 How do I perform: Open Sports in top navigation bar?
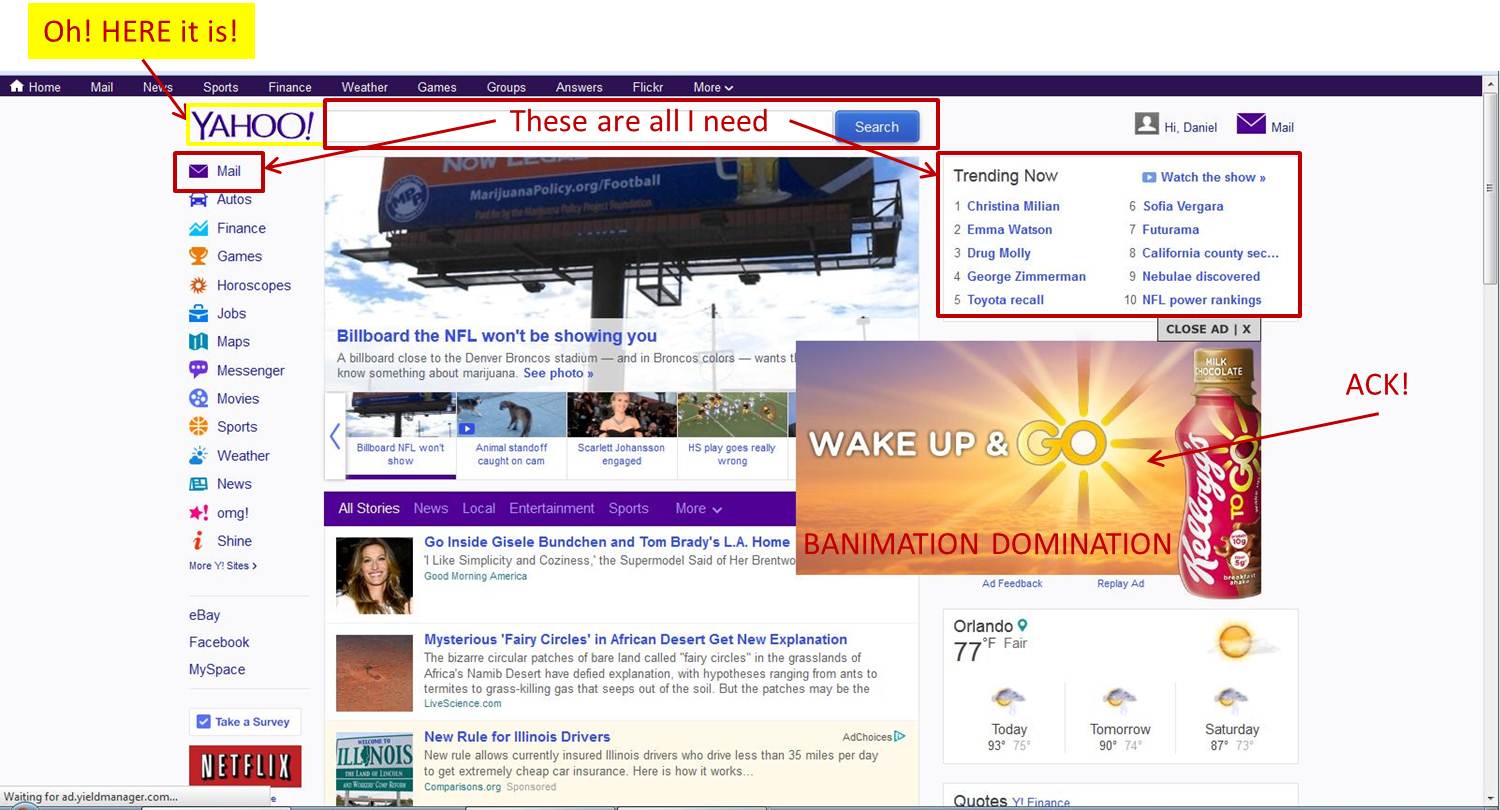point(221,87)
